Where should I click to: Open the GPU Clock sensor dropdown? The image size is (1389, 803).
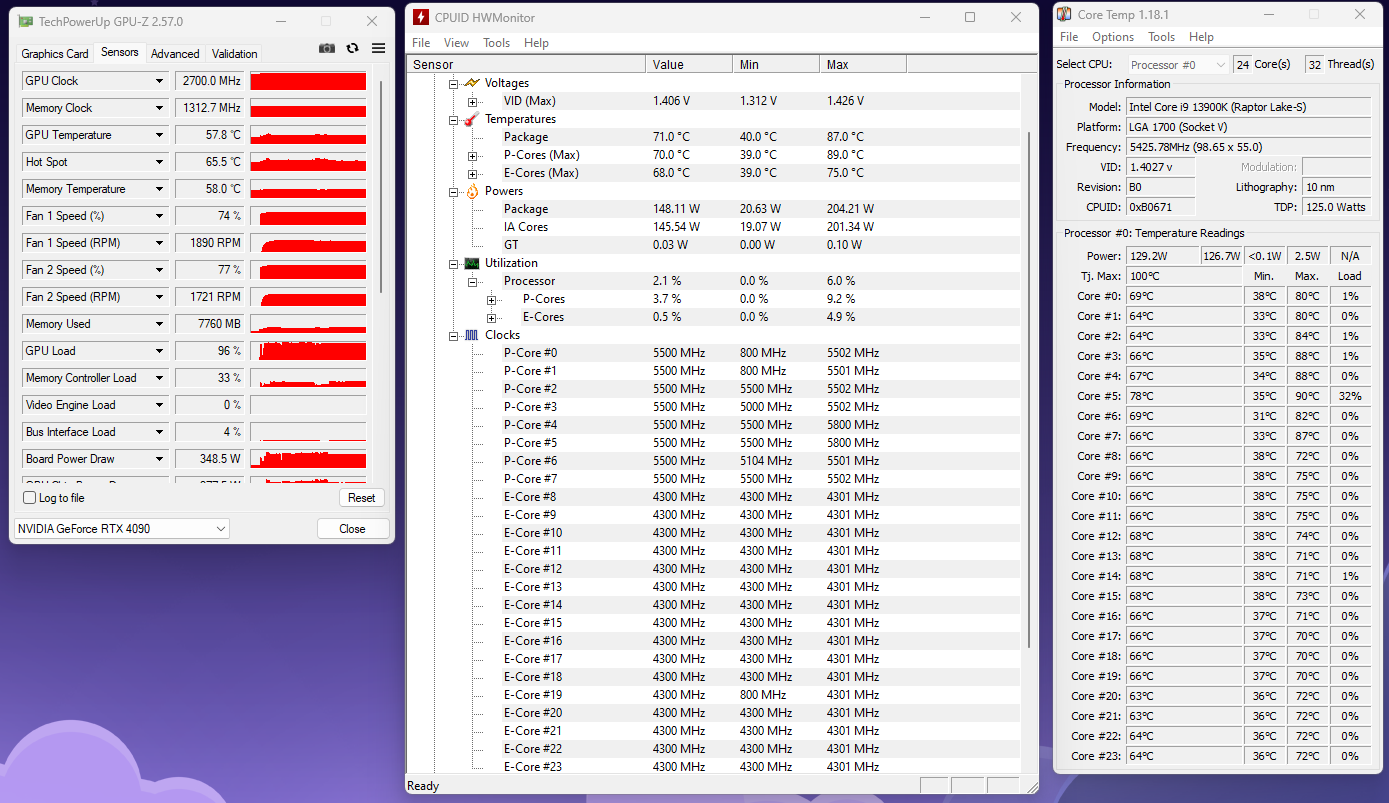coord(159,81)
